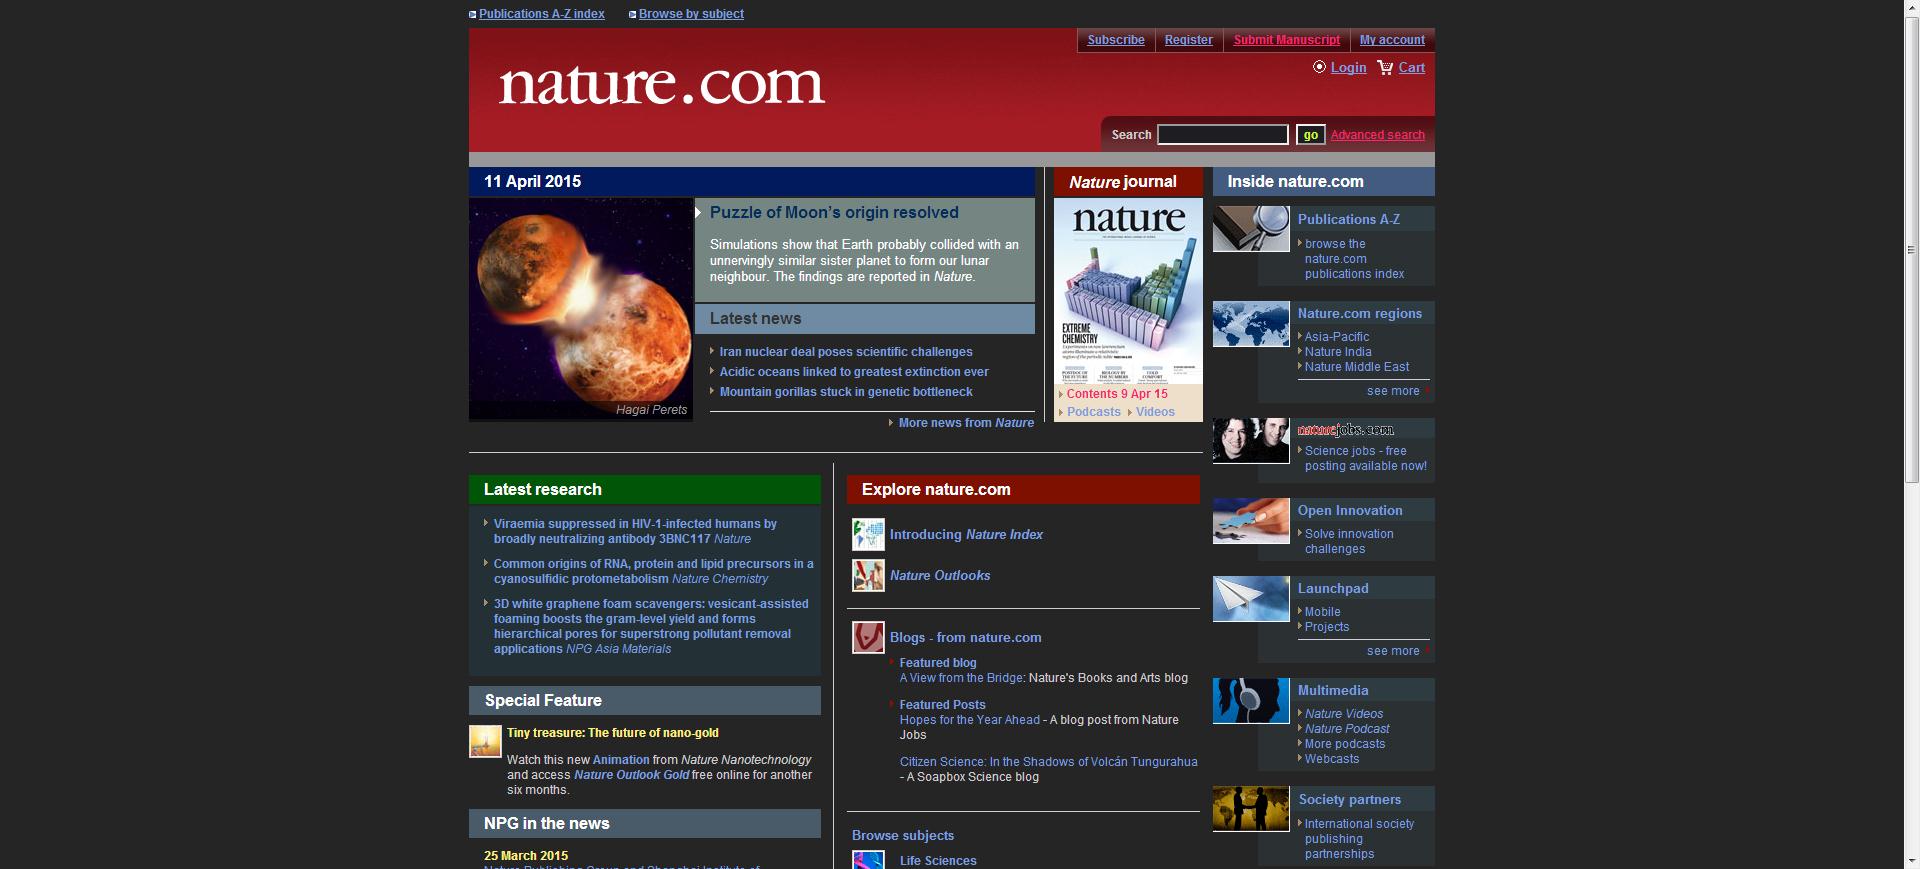The height and width of the screenshot is (869, 1920).
Task: Open A View from the Bridge blog
Action: (x=962, y=678)
